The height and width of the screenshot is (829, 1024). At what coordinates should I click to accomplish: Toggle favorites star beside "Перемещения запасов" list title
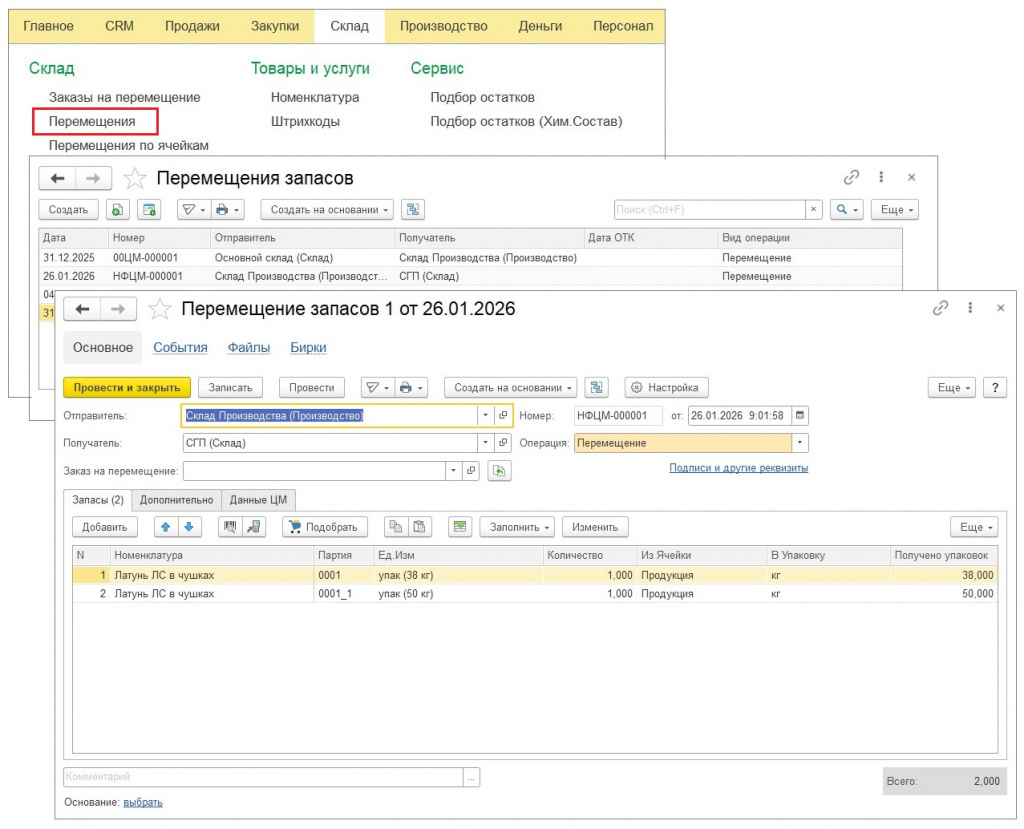click(135, 178)
